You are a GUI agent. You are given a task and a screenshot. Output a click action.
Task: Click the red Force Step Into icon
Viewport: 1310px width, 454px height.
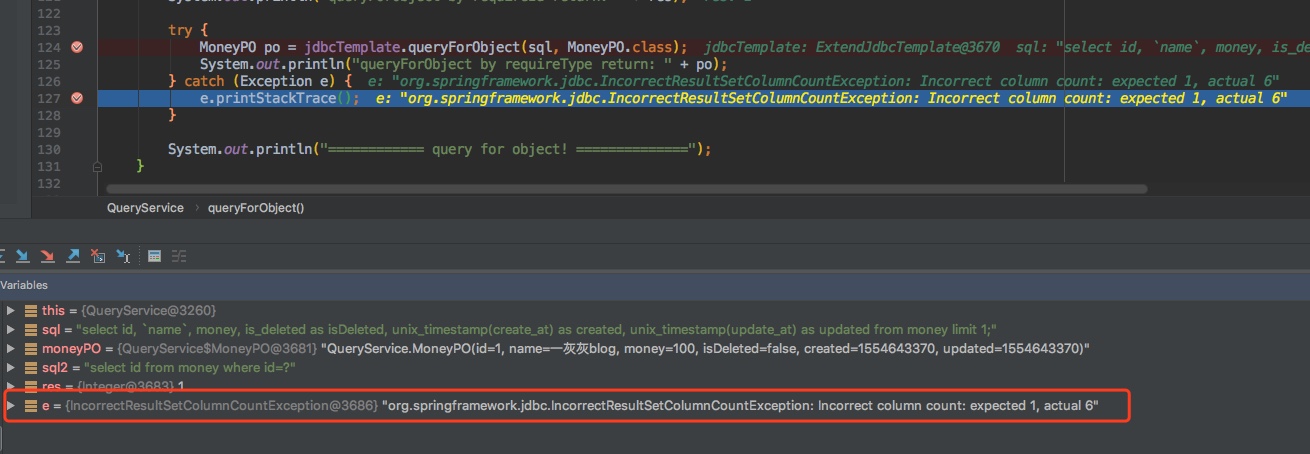[x=47, y=256]
